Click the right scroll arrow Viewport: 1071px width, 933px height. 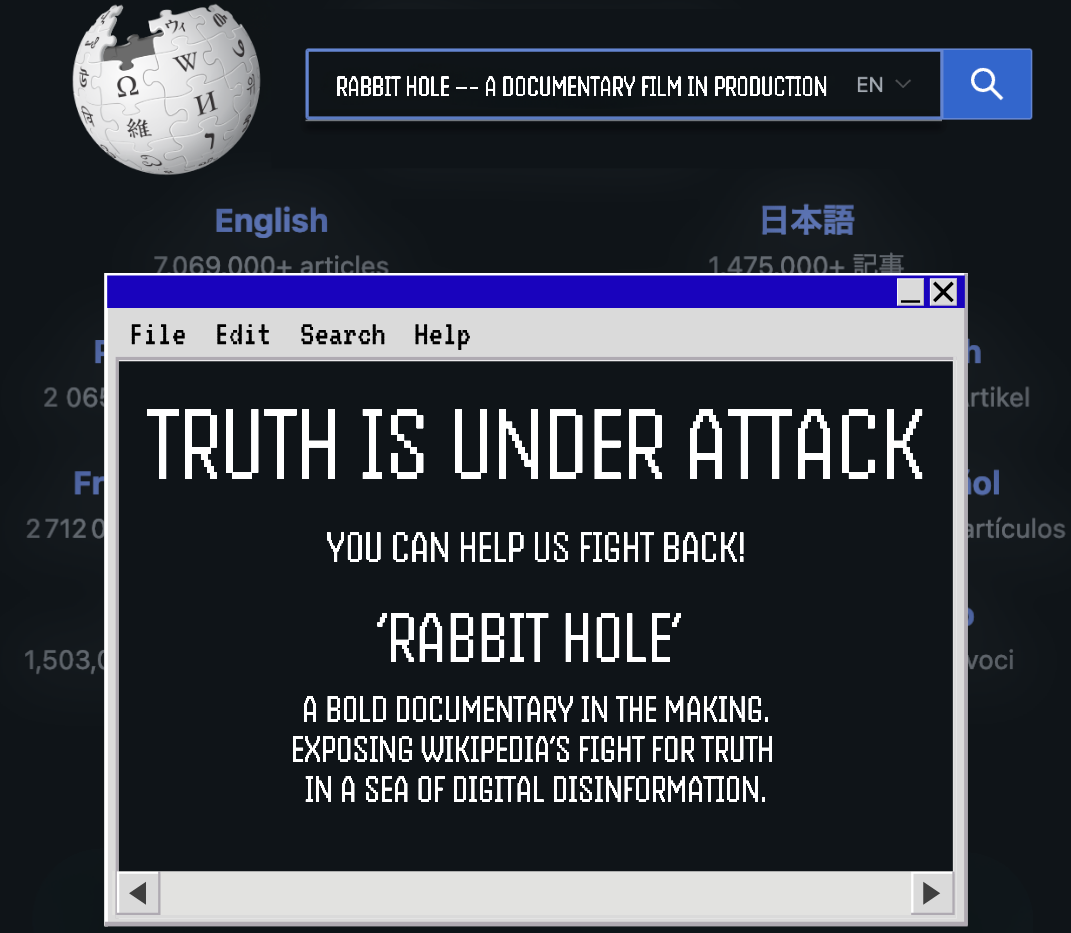(x=932, y=893)
